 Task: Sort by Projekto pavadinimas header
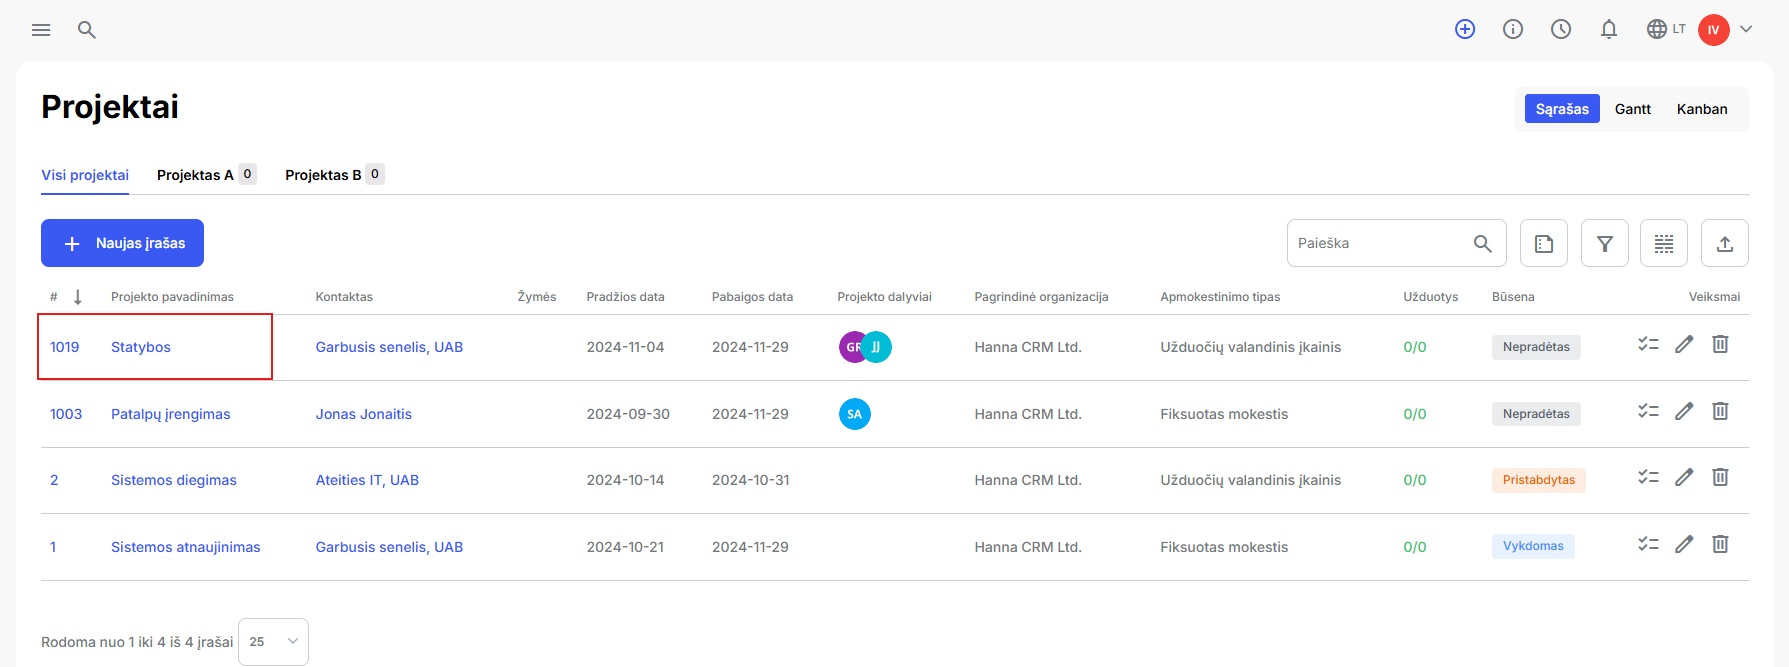[x=172, y=297]
